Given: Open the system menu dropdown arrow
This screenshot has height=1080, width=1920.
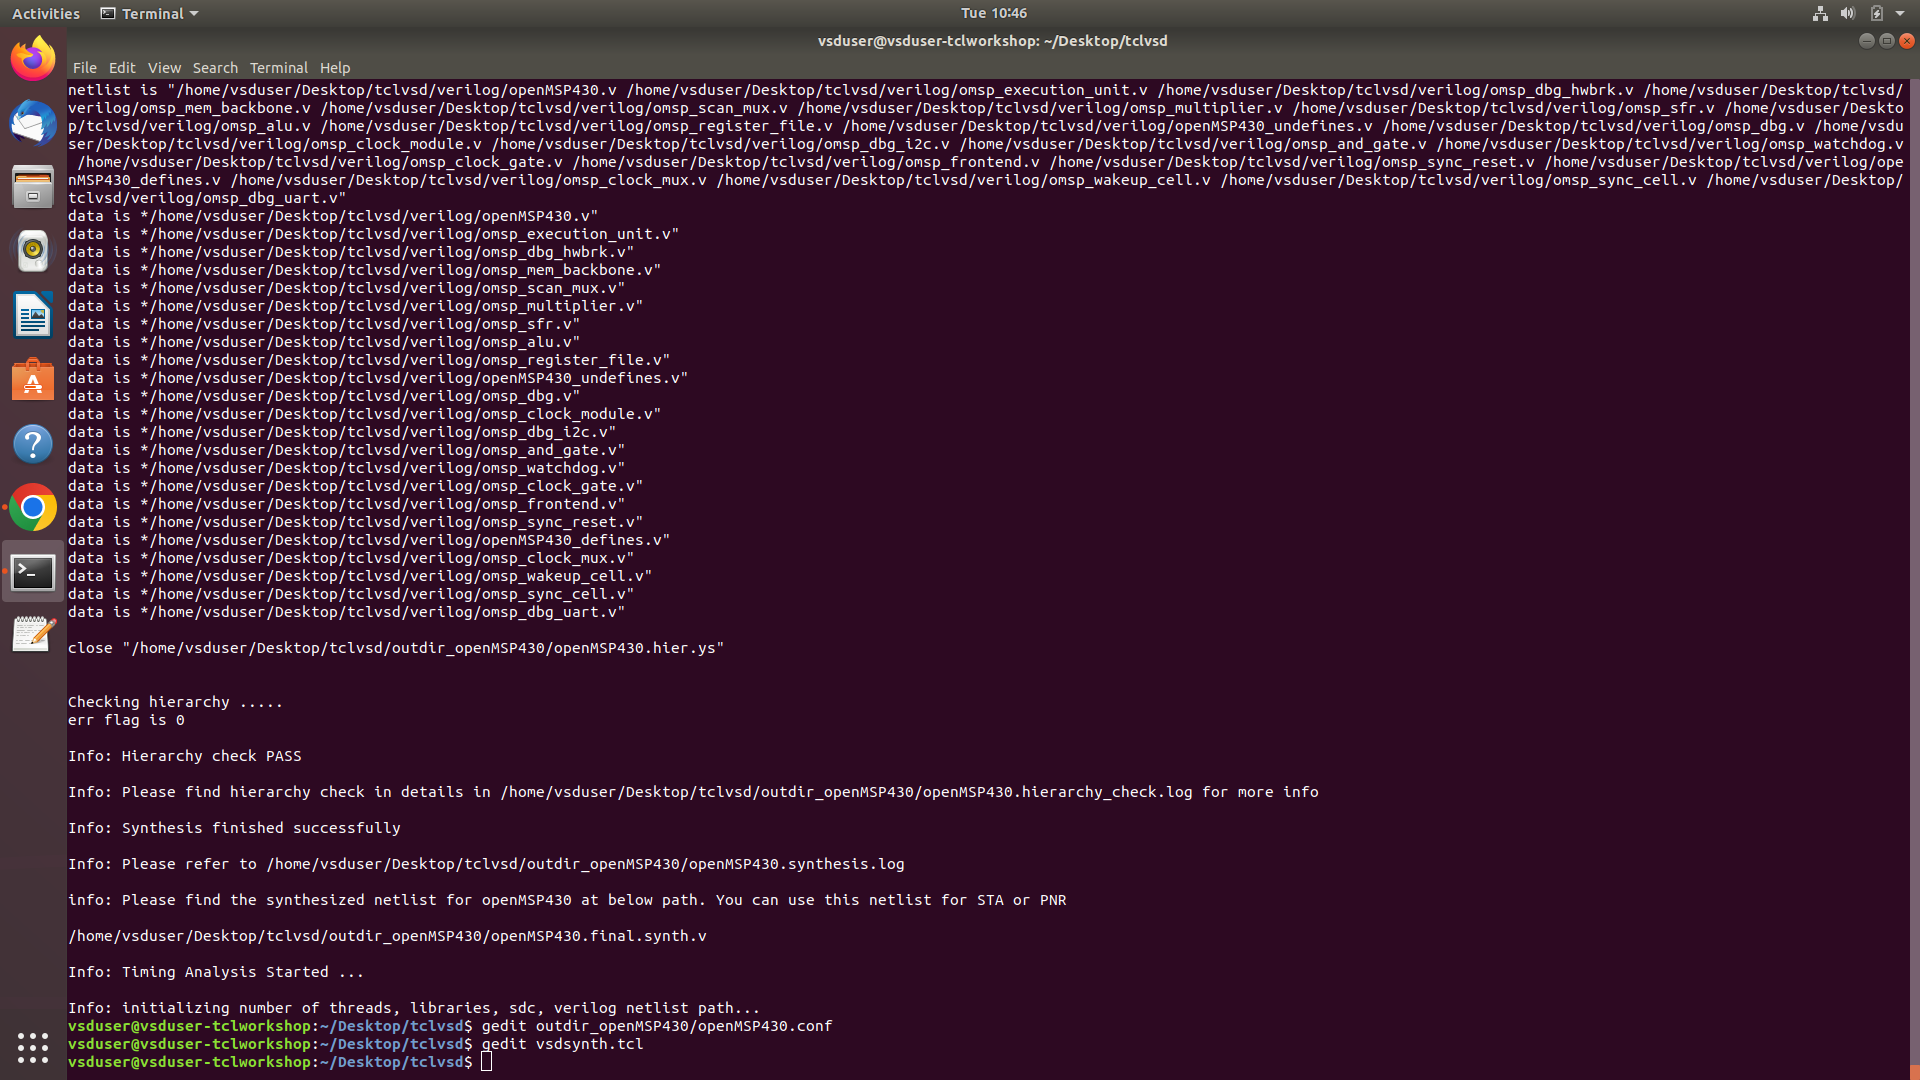Looking at the screenshot, I should [x=1903, y=13].
